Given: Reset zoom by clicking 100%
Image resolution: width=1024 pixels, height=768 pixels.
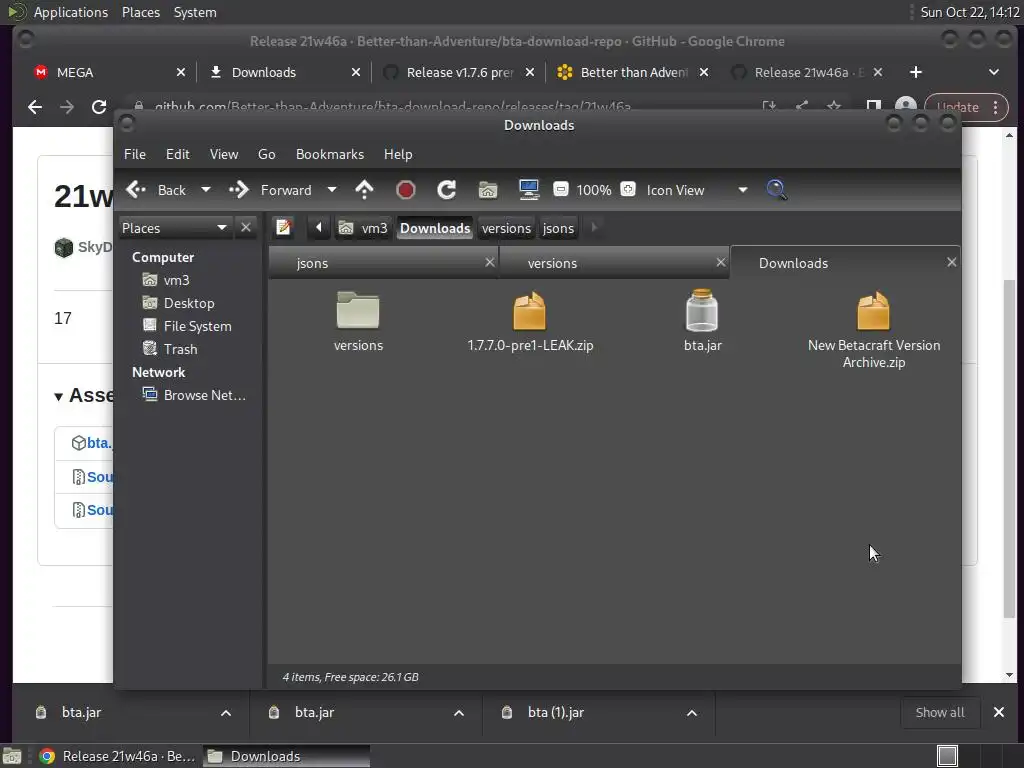Looking at the screenshot, I should point(594,190).
